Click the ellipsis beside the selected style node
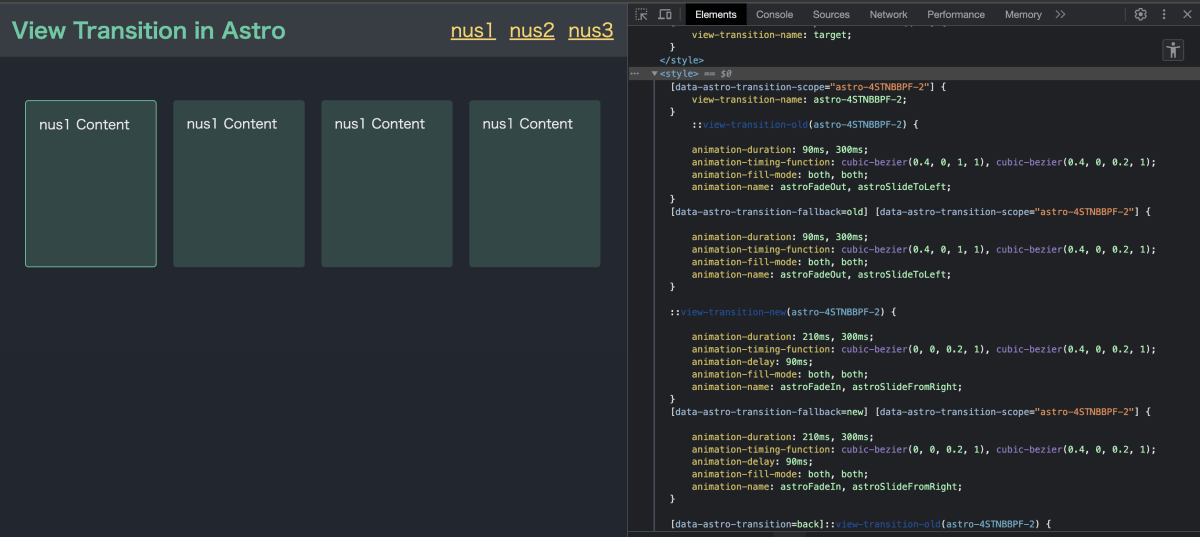The image size is (1200, 537). coord(634,74)
